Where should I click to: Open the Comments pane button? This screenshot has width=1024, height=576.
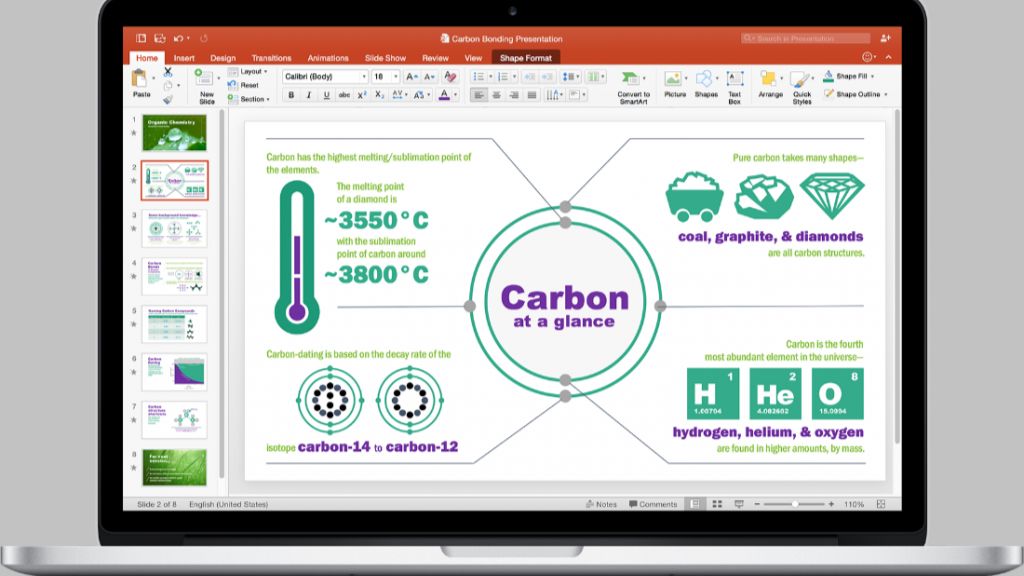(x=652, y=504)
